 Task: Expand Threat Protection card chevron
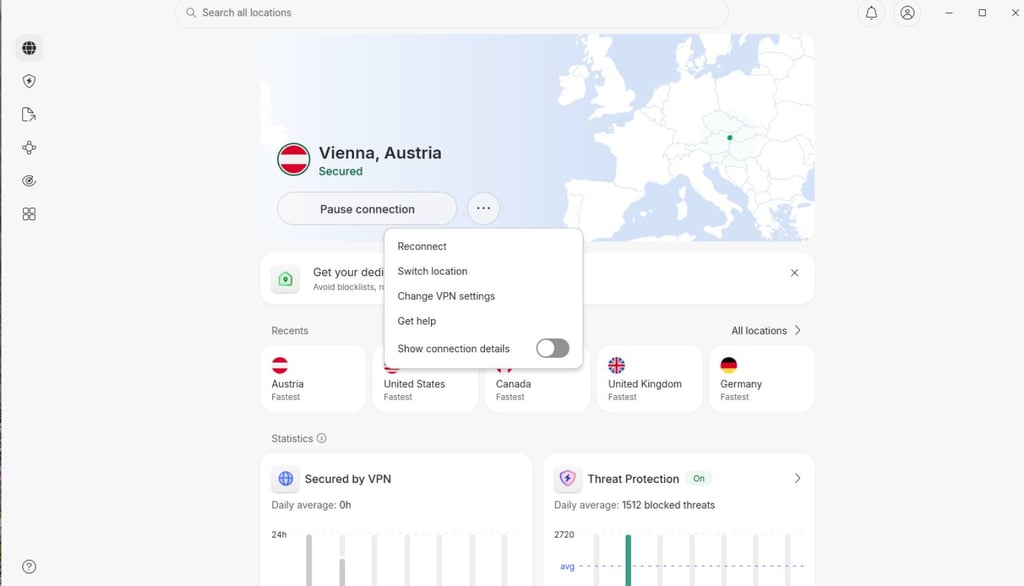click(x=797, y=479)
